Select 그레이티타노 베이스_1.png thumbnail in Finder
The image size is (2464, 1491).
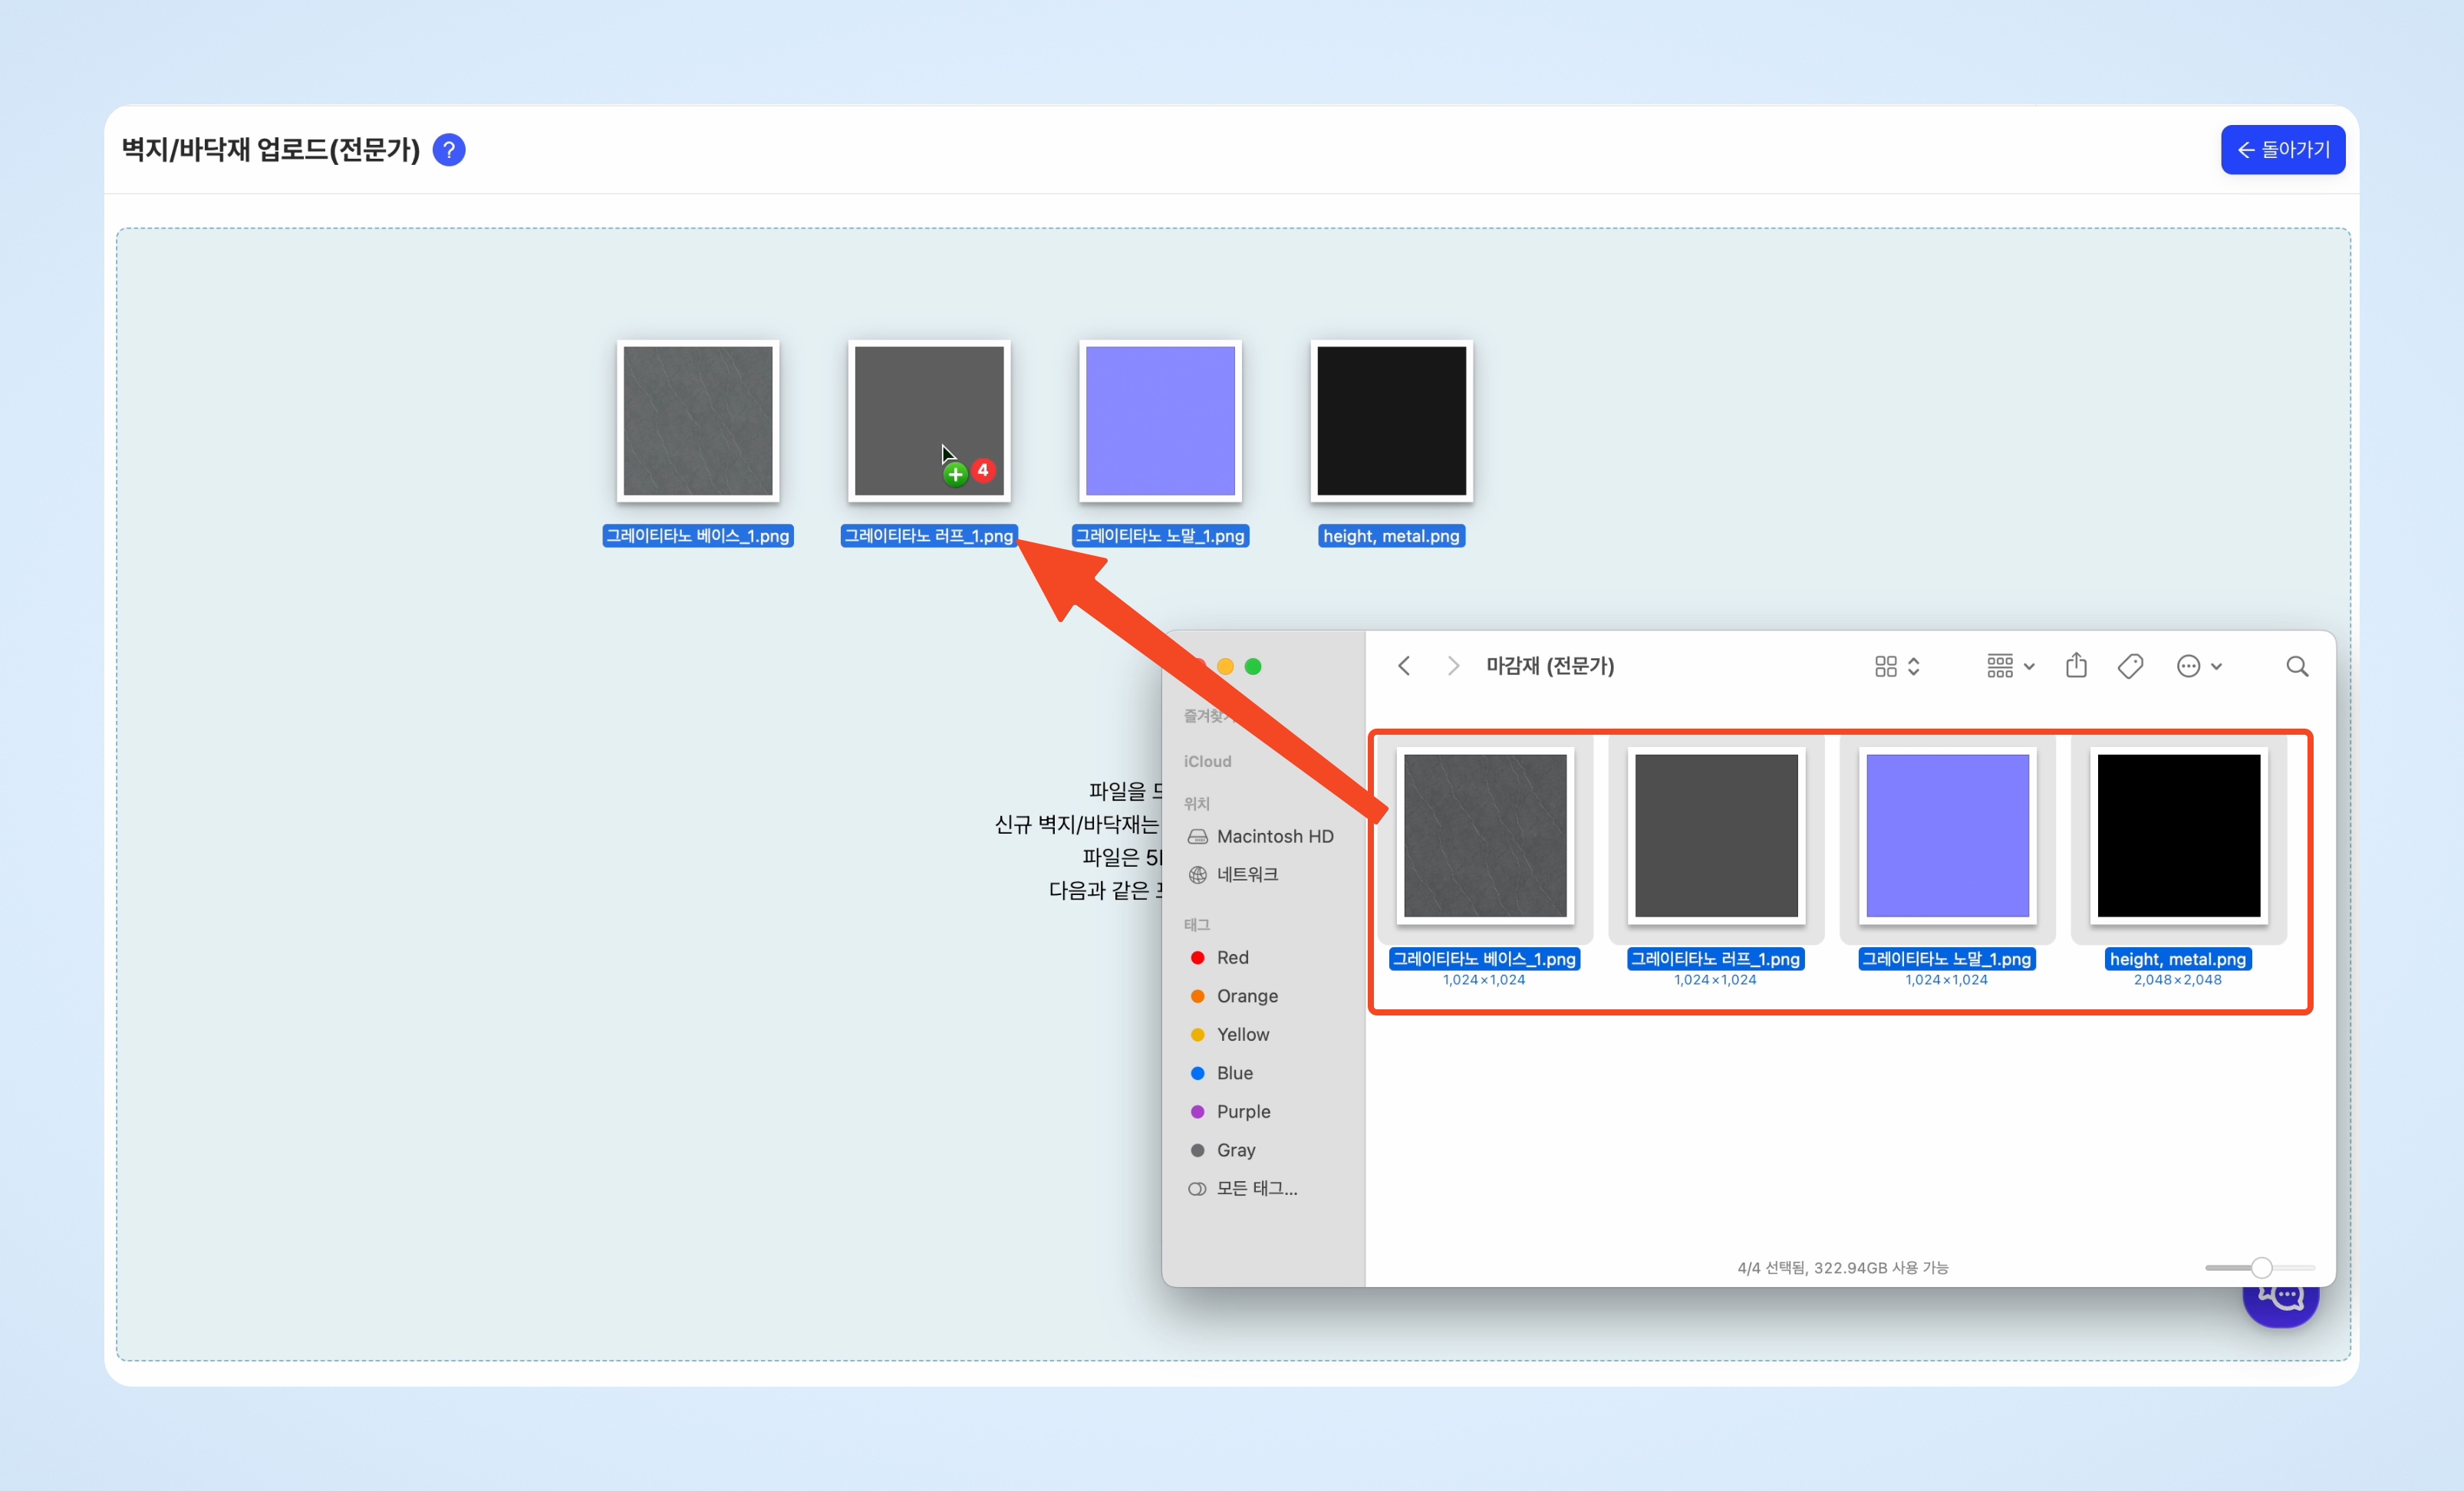1485,835
